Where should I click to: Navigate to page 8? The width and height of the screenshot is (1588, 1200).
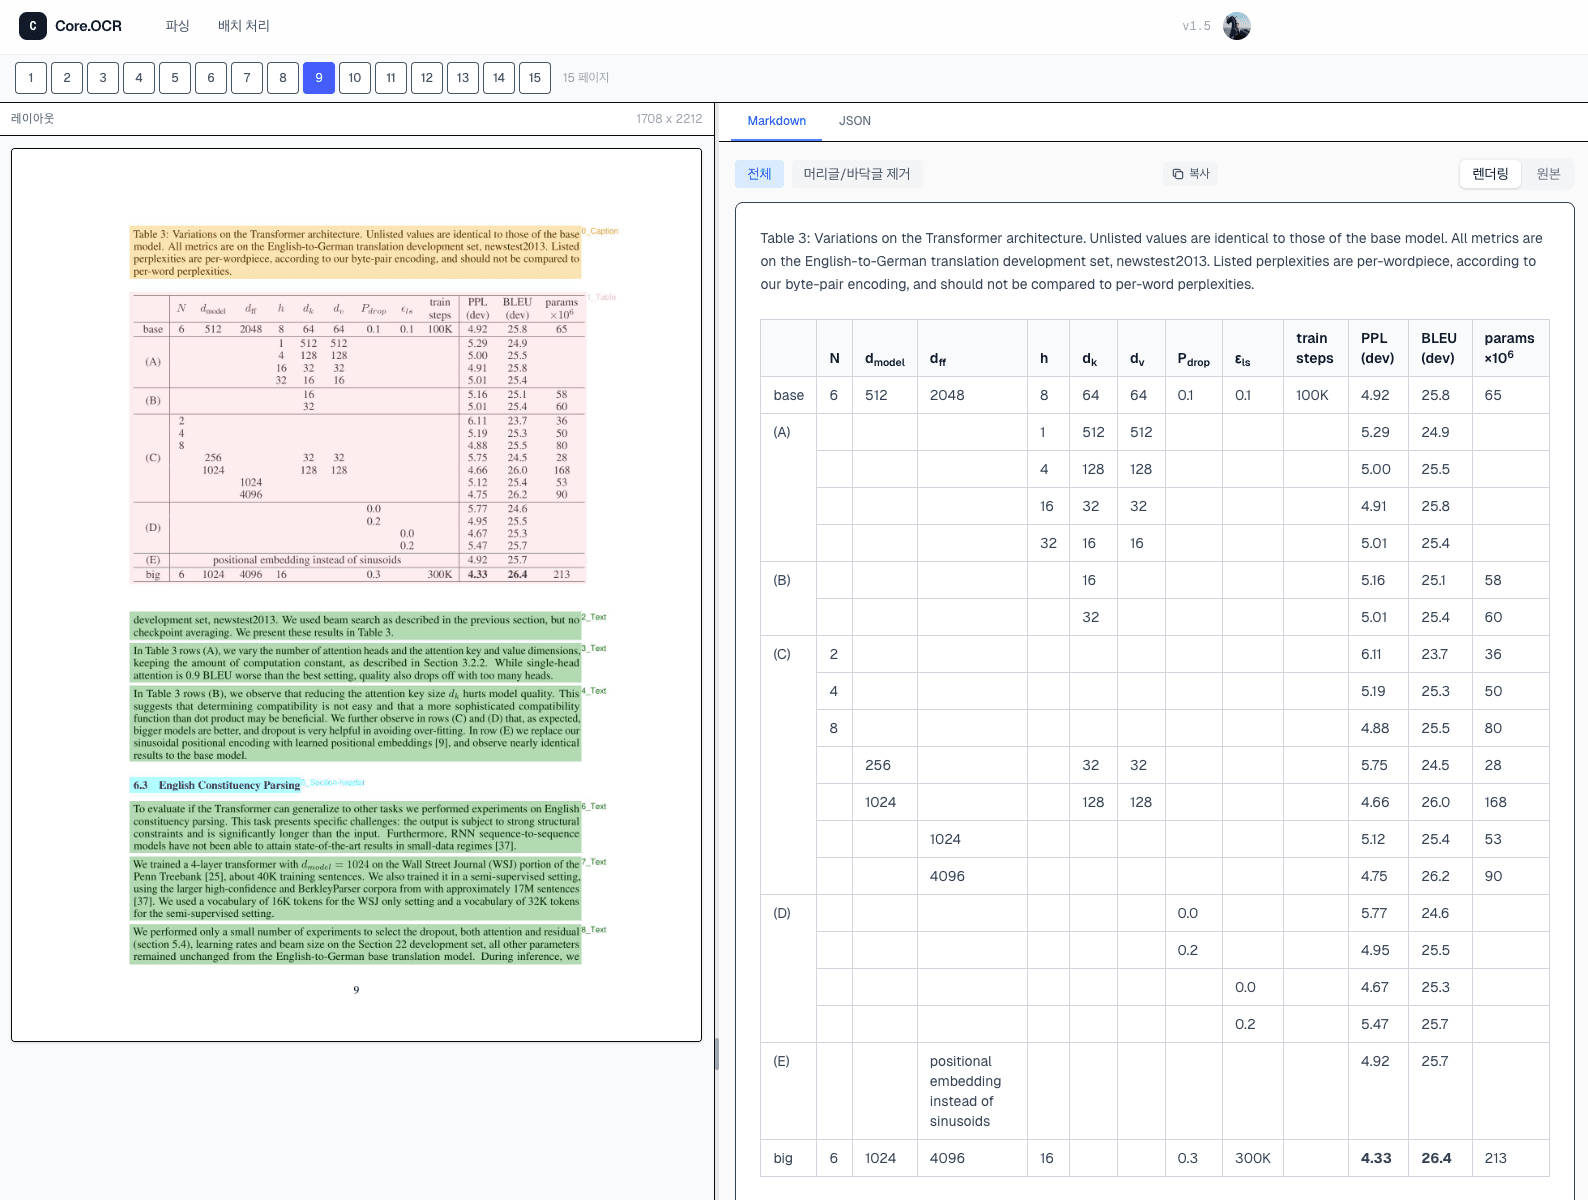pyautogui.click(x=283, y=78)
